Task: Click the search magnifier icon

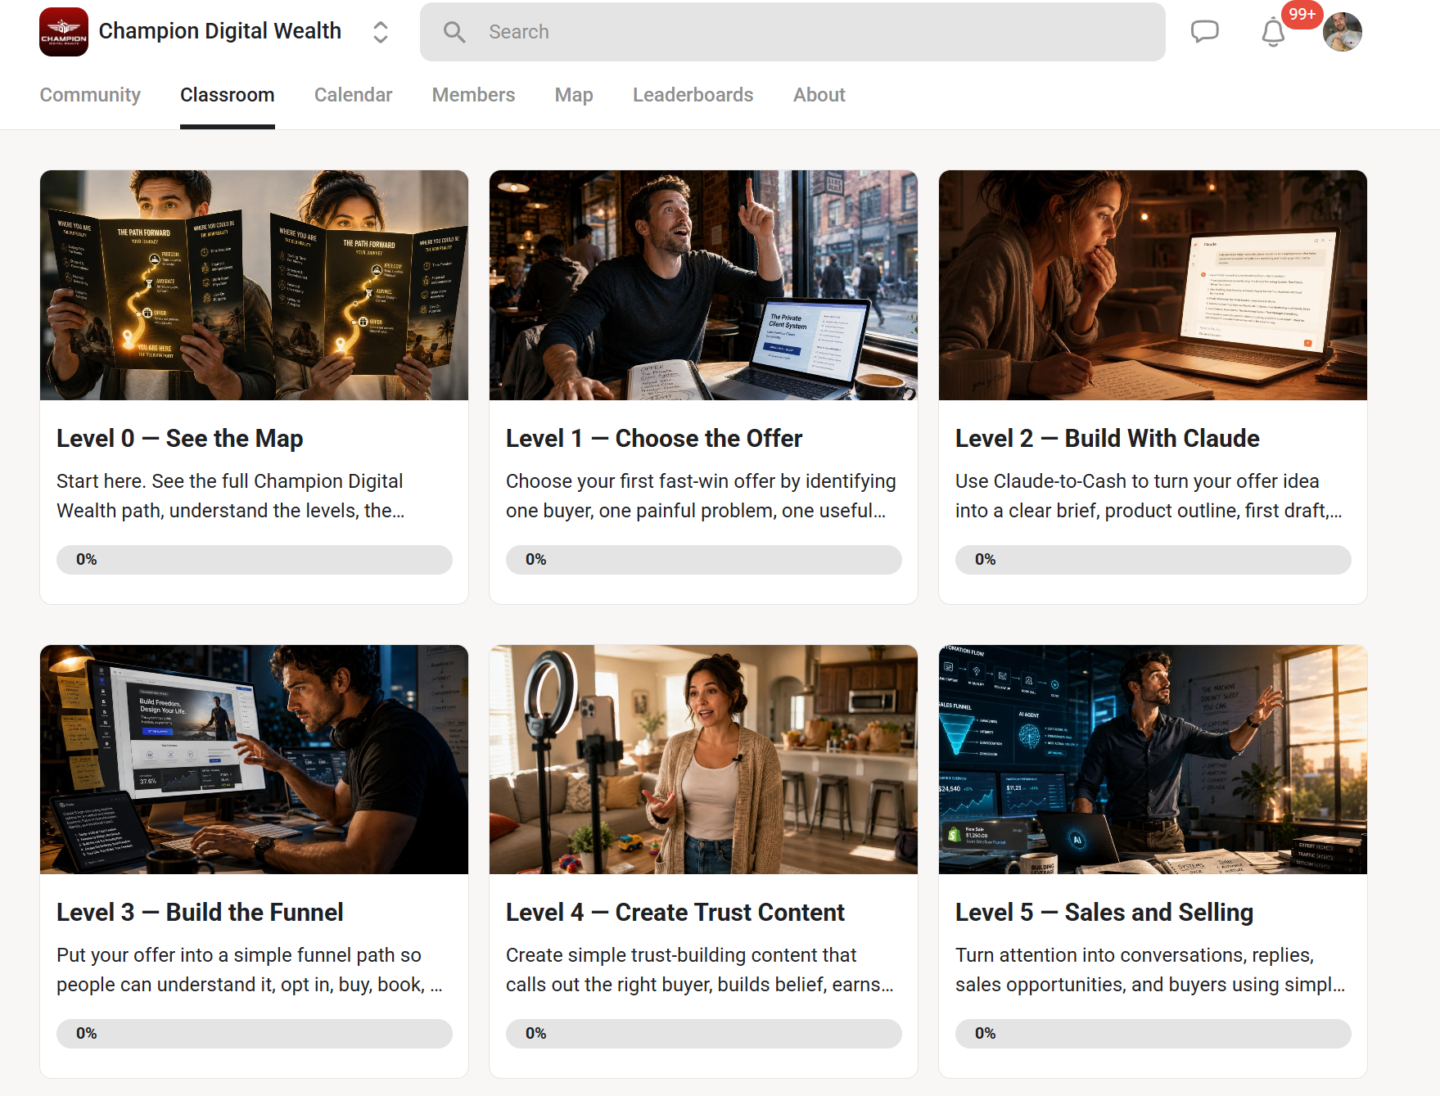Action: tap(454, 32)
